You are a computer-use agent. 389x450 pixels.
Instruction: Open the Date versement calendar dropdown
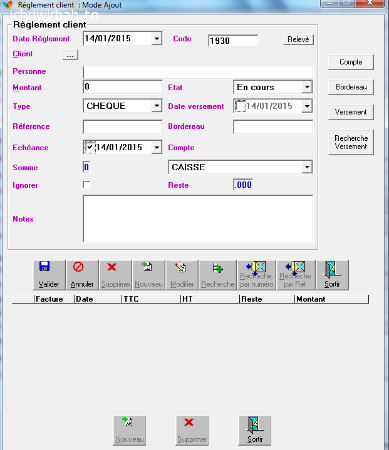307,106
